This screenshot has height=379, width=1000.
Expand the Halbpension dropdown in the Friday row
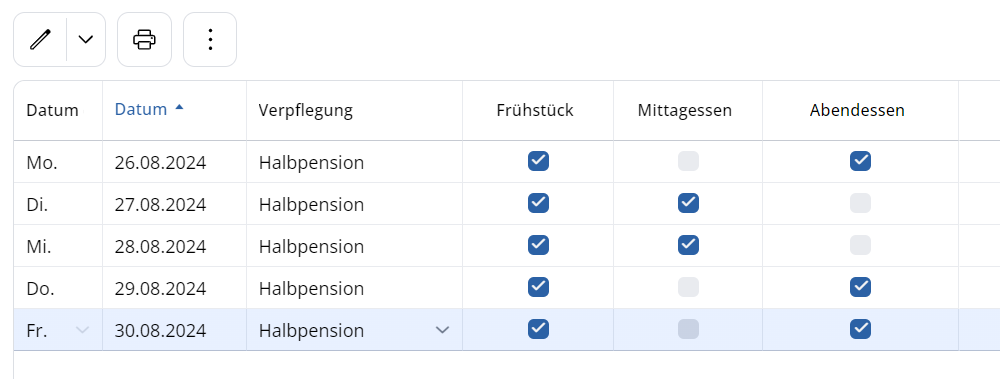(x=442, y=330)
